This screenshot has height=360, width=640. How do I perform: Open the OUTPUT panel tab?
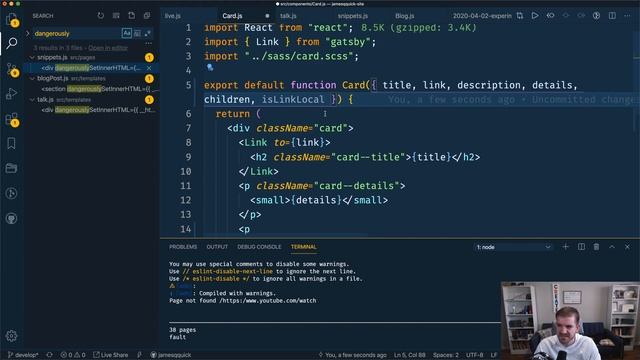click(x=217, y=247)
